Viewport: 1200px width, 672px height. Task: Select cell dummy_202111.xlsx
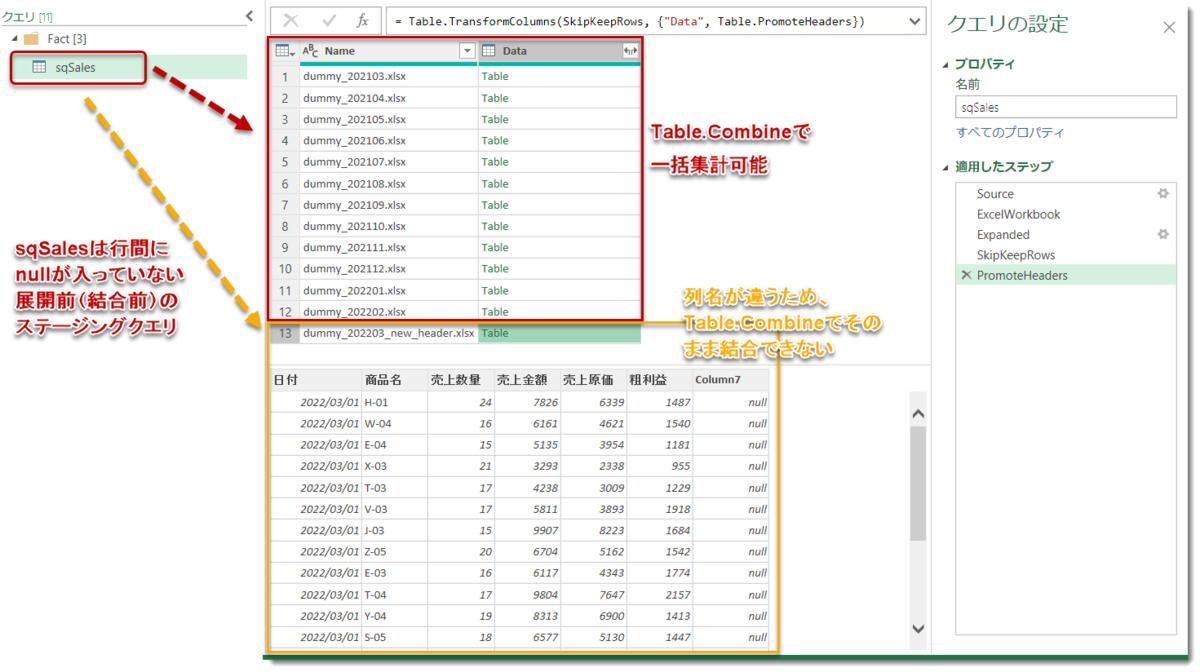coord(388,247)
